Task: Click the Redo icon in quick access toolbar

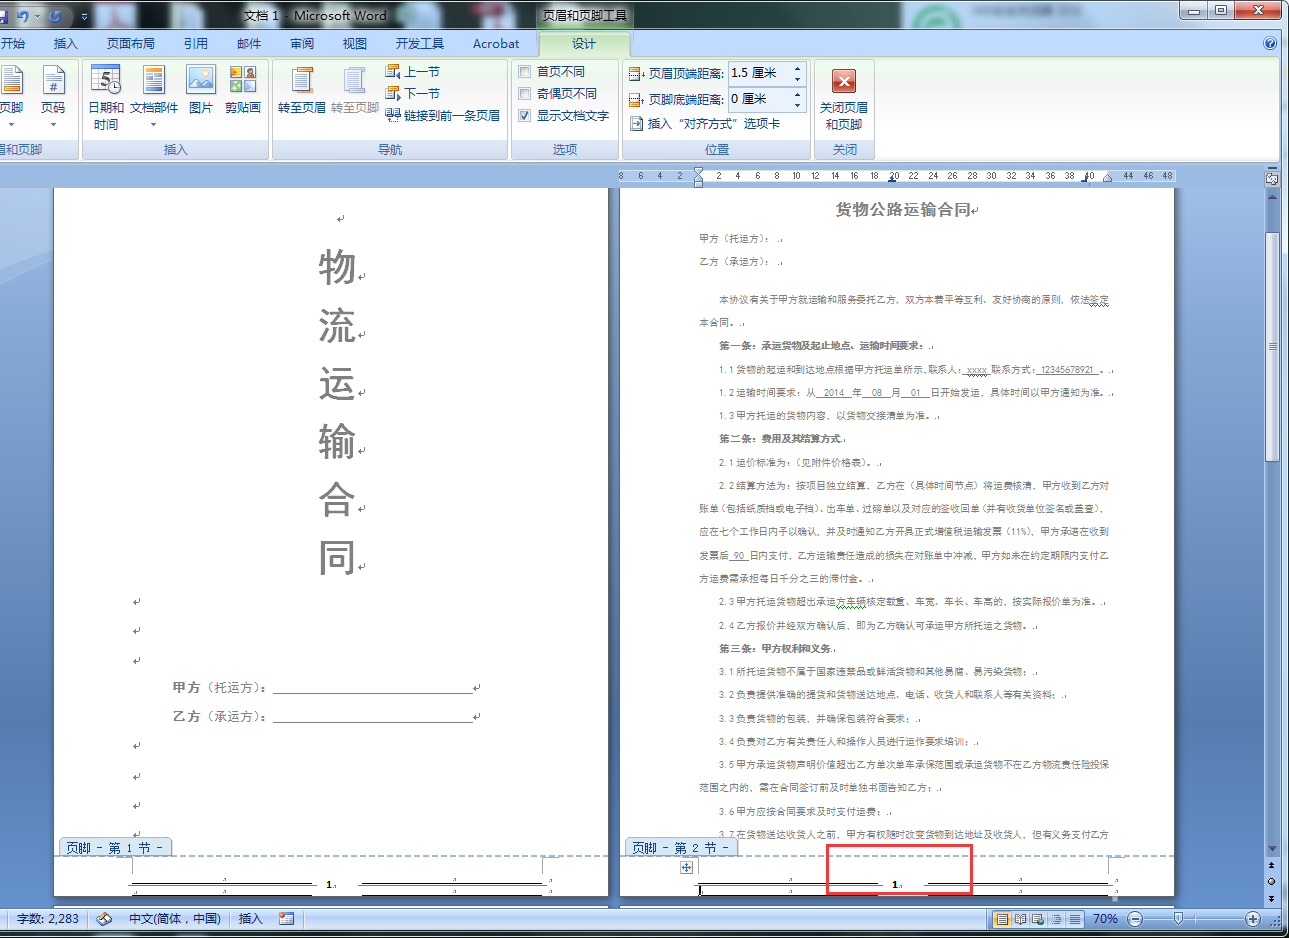Action: (x=55, y=16)
